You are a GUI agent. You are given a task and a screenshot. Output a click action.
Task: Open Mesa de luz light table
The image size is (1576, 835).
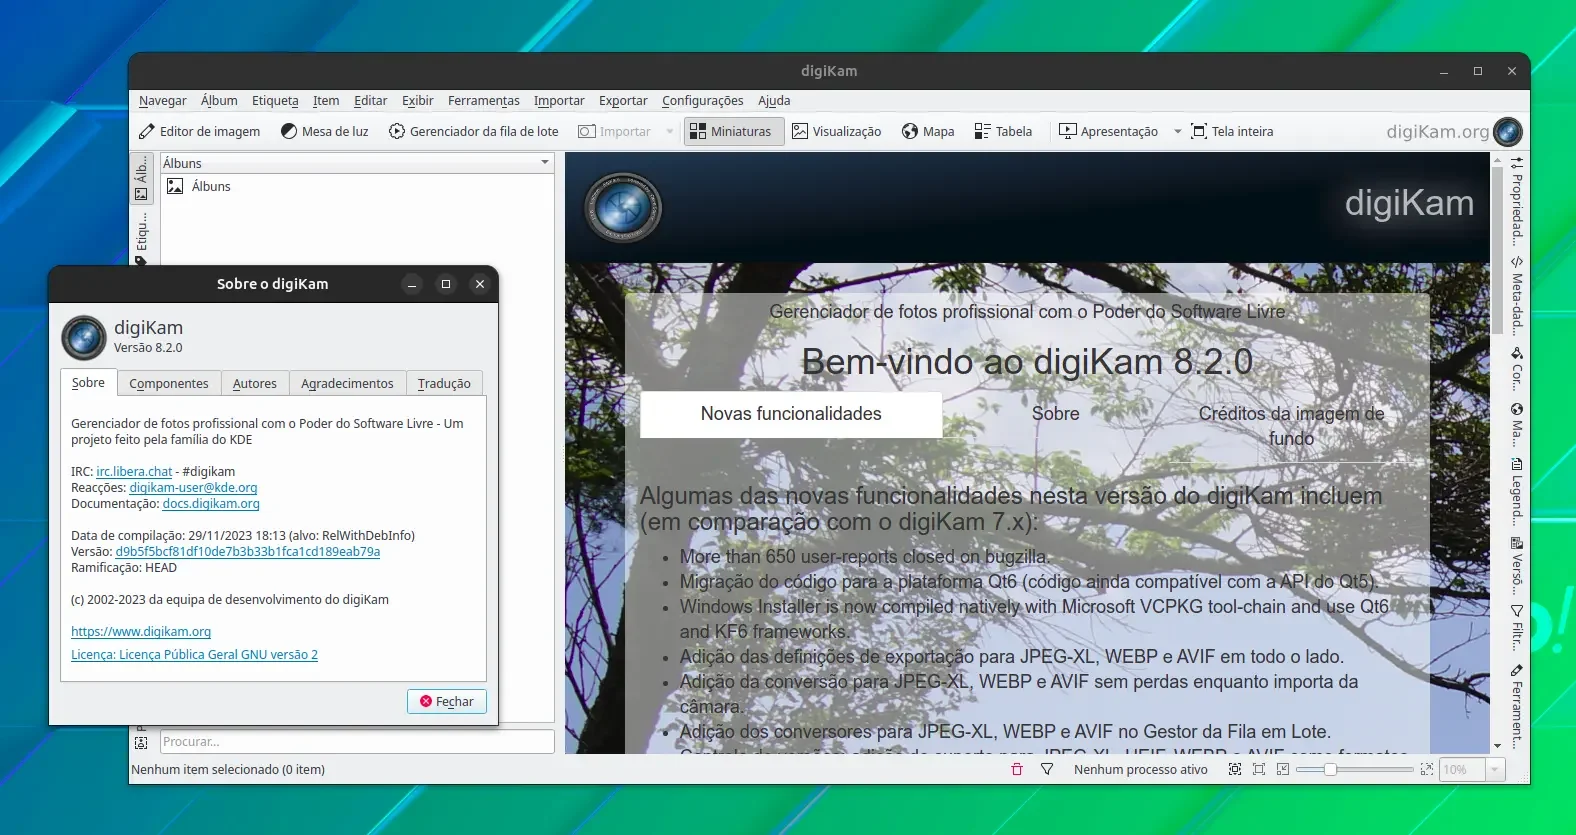click(324, 131)
